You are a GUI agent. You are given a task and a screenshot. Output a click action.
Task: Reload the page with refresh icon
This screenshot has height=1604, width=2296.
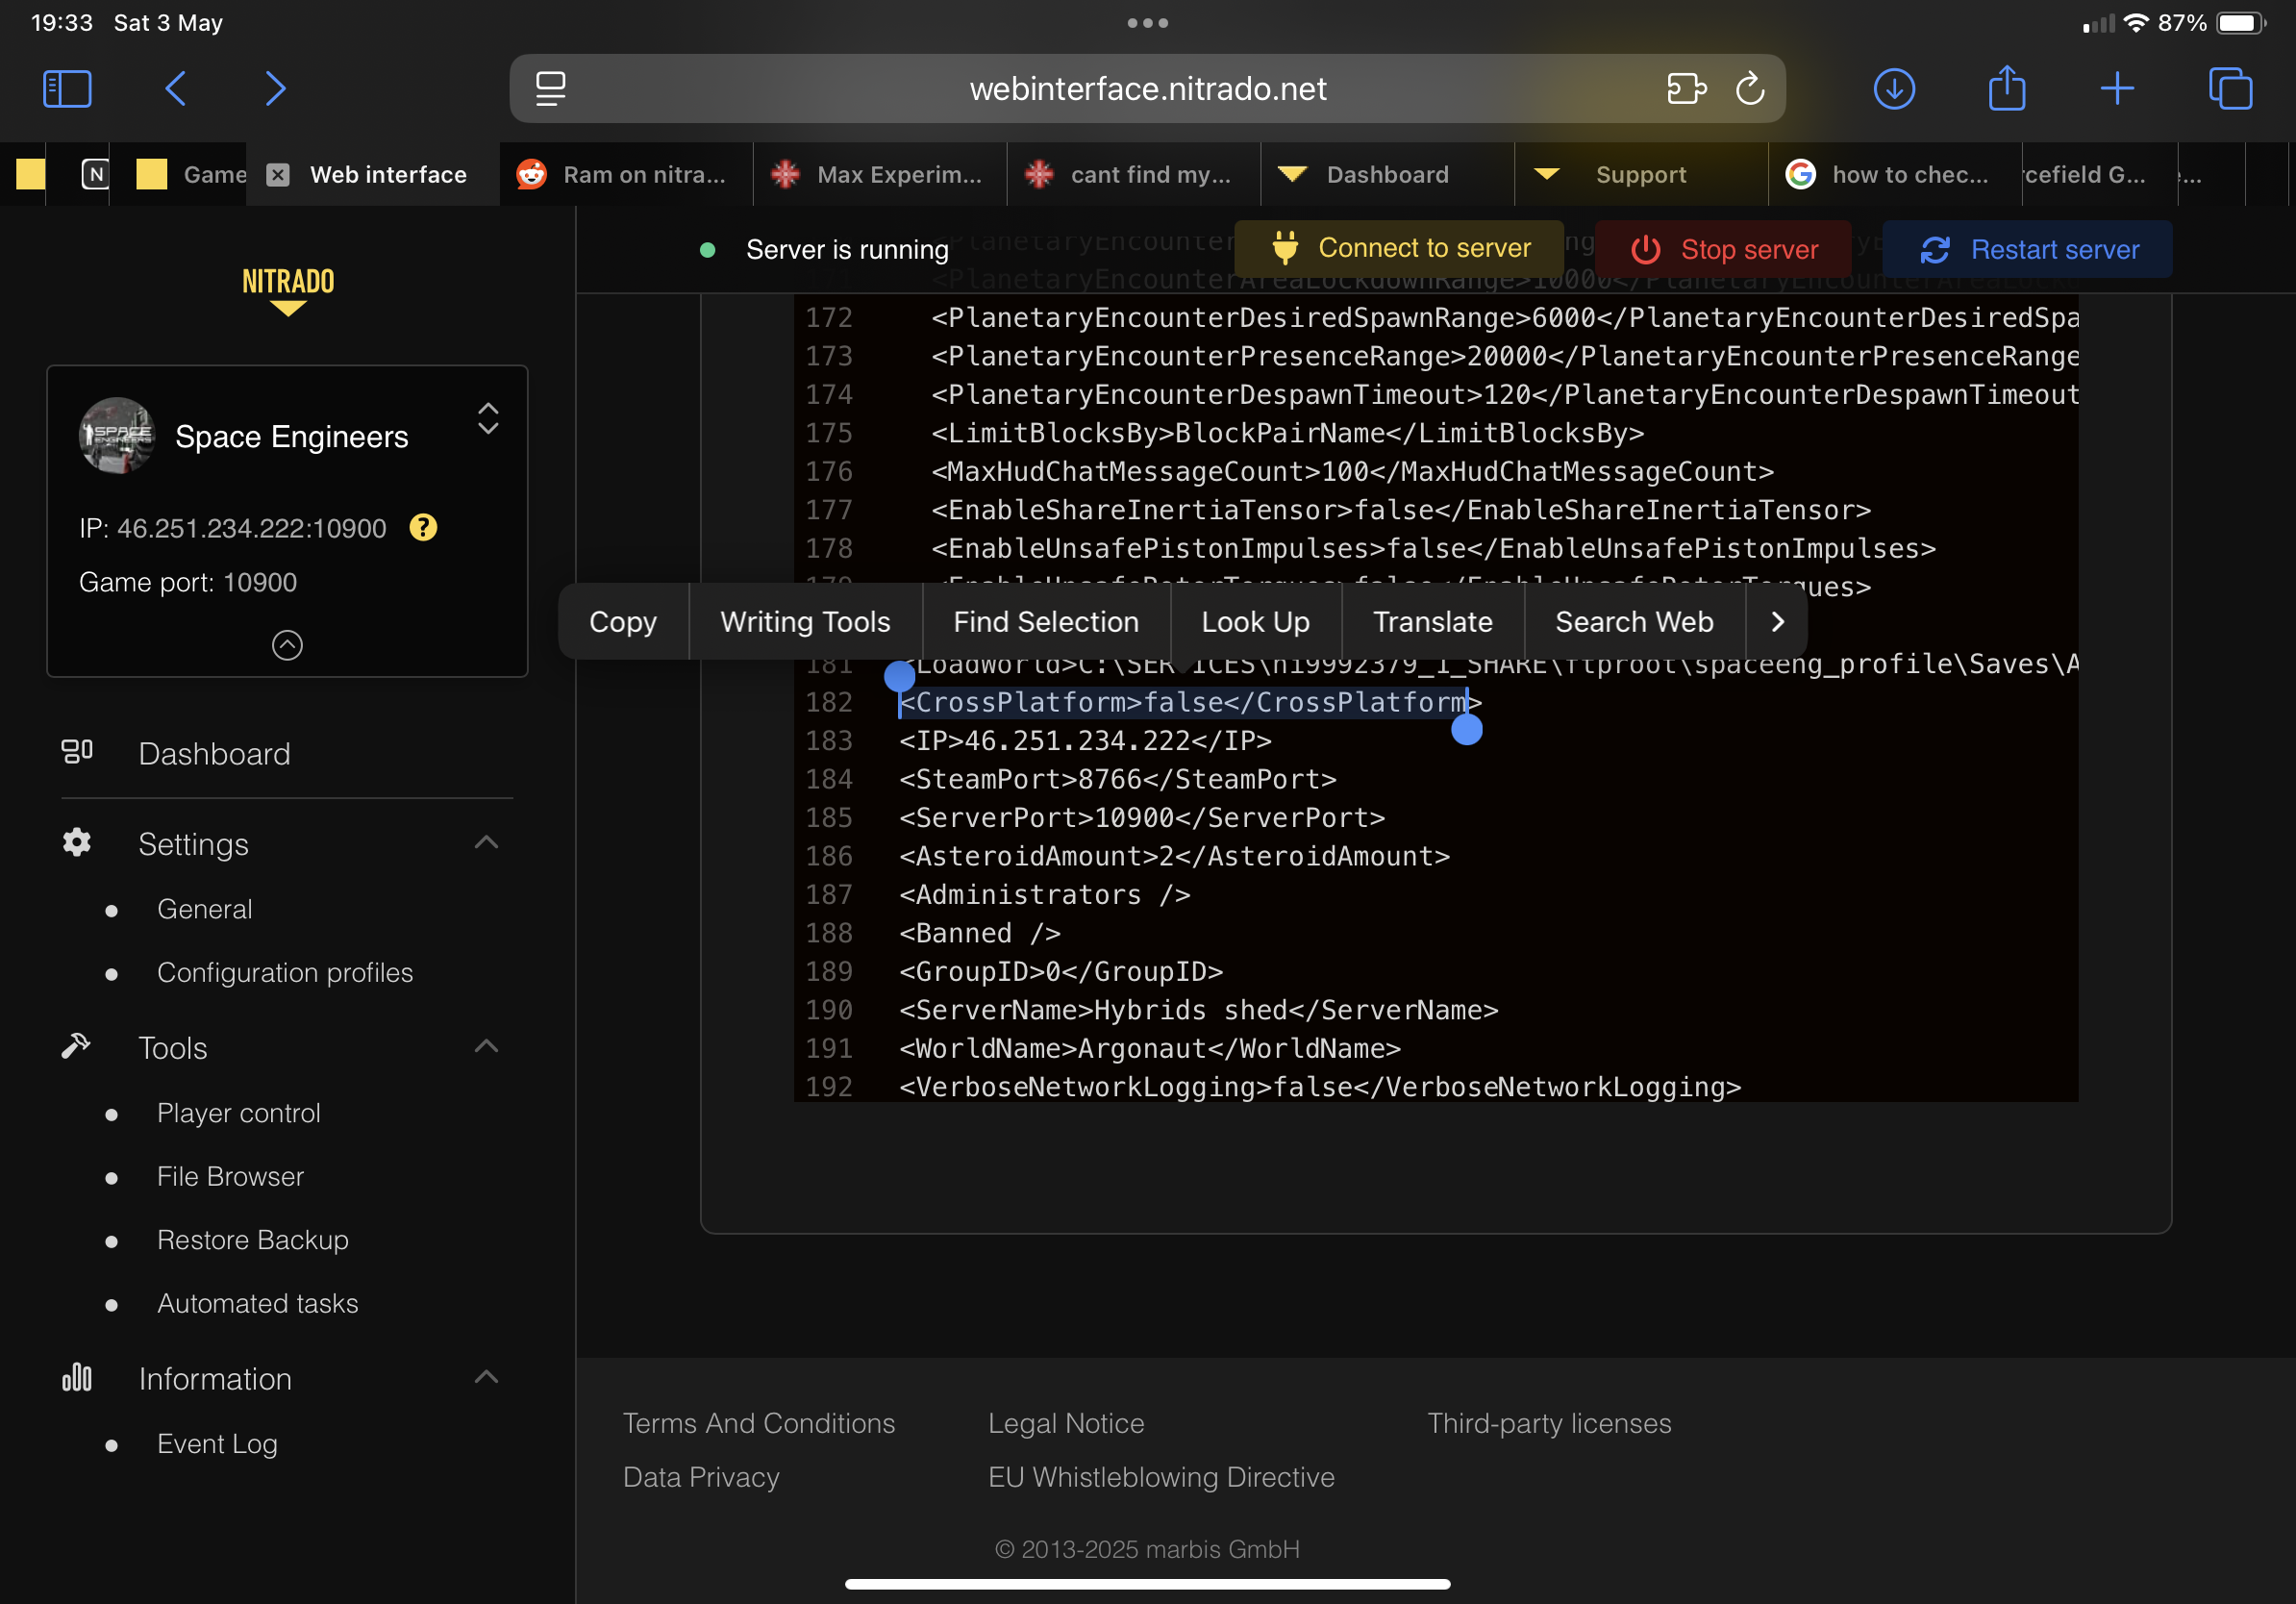(1750, 89)
